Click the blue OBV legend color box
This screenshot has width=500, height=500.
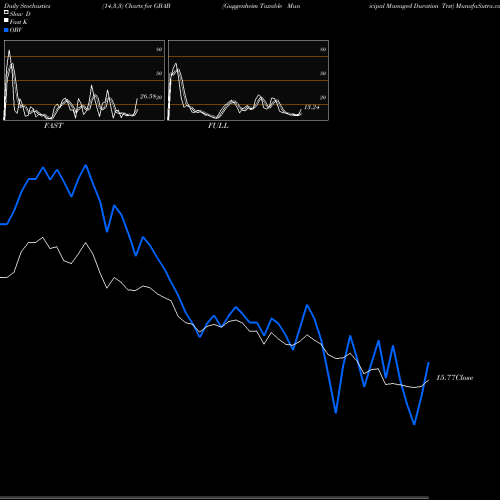pyautogui.click(x=6, y=30)
